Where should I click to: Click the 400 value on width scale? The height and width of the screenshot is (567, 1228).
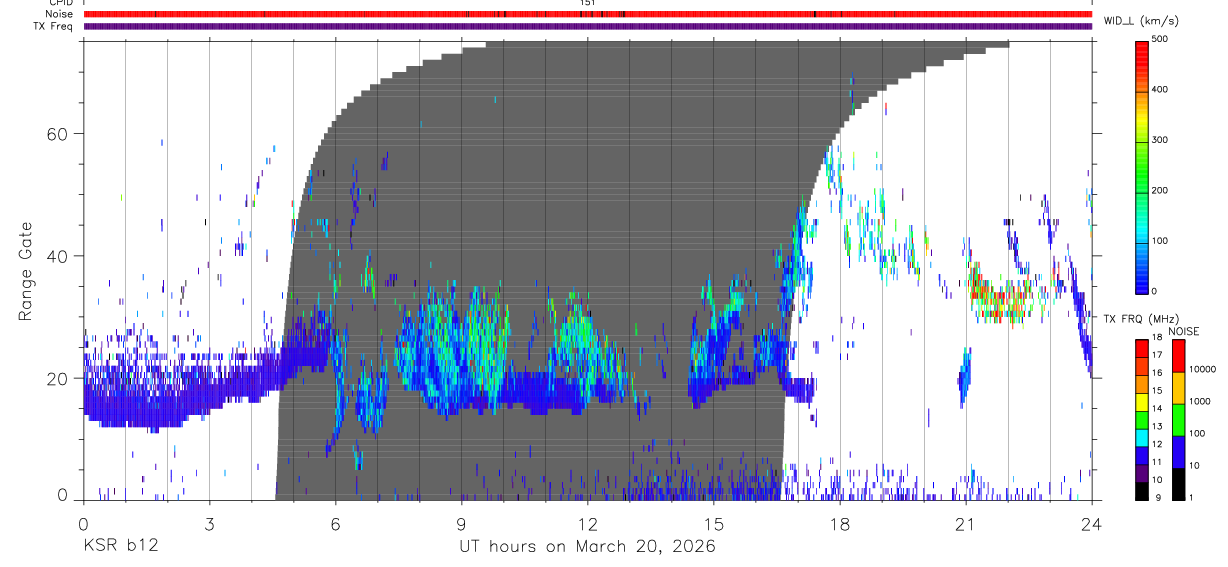[1160, 89]
